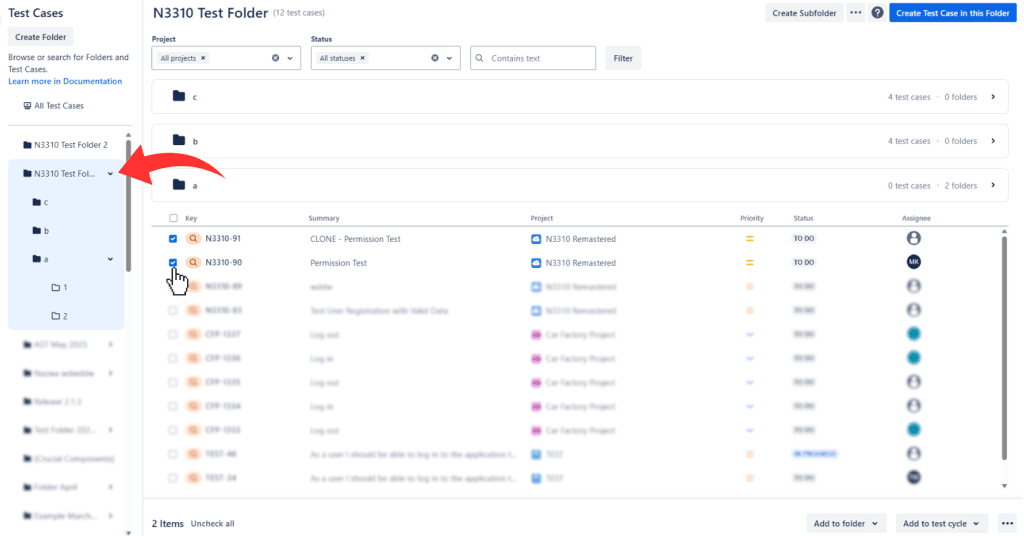Click the Permission Test summary of N3310-90
Viewport: 1024px width, 536px height.
(338, 262)
